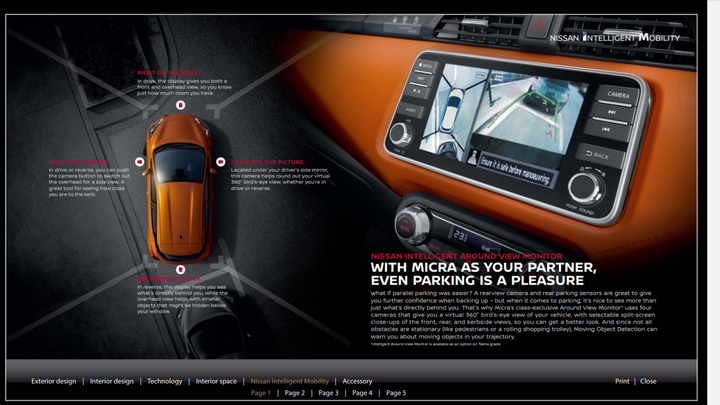Click the BACK button on the pictured head unit

click(598, 155)
